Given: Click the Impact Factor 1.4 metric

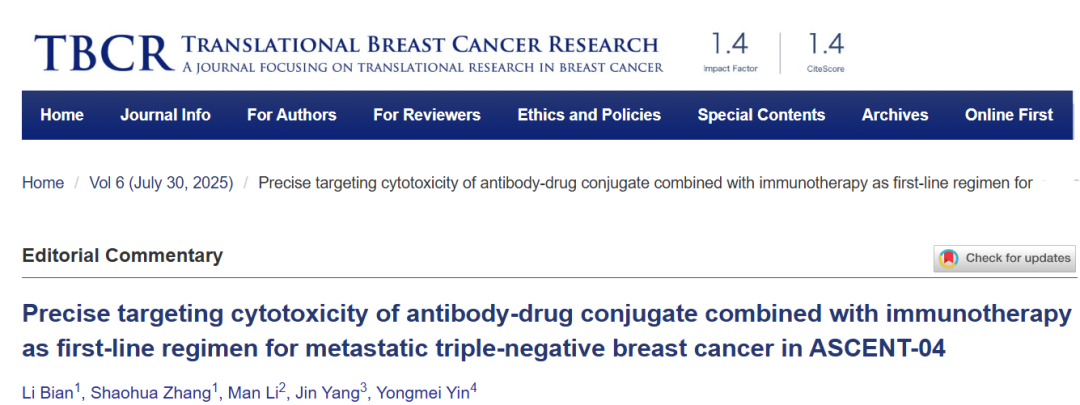Looking at the screenshot, I should [x=729, y=52].
